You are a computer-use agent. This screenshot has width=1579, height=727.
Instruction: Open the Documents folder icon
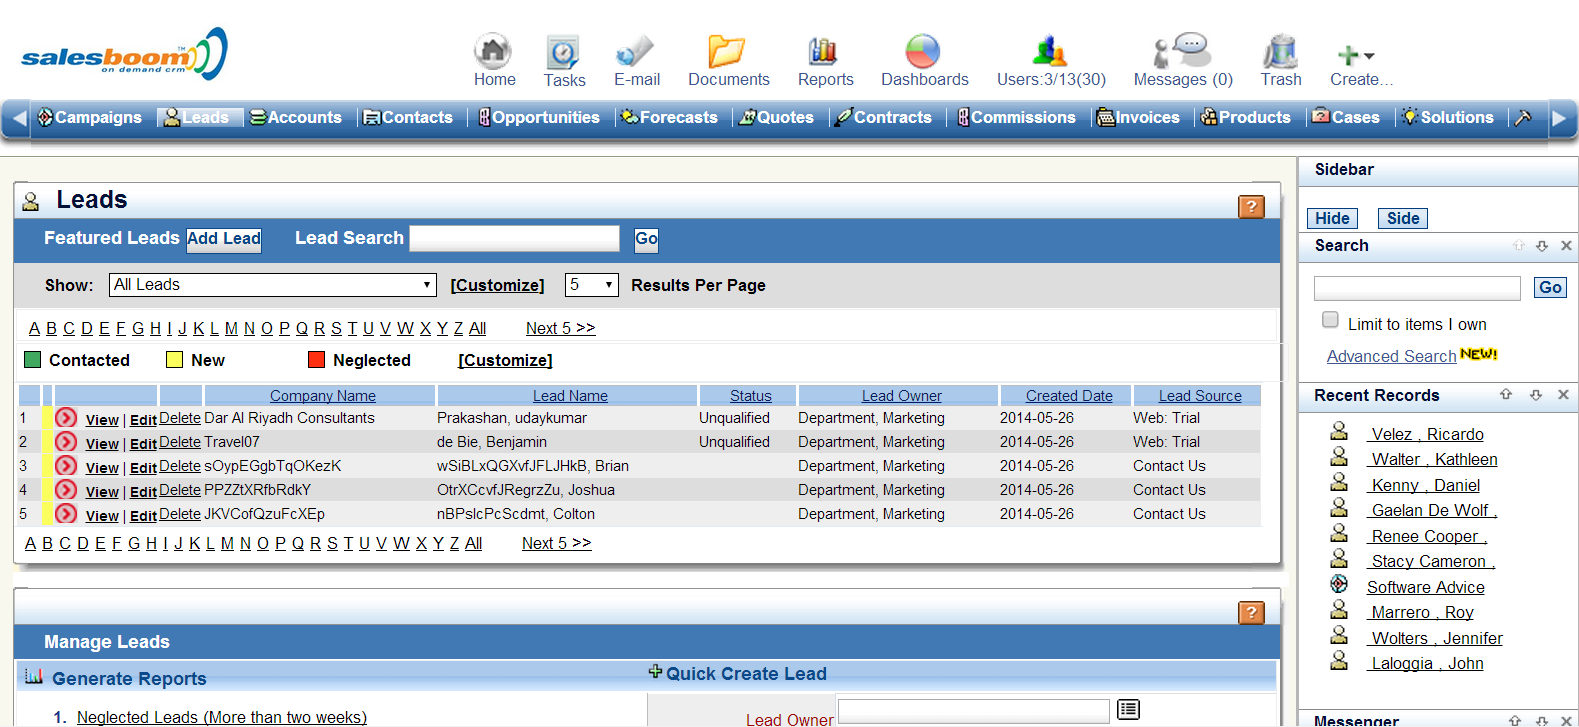(x=727, y=51)
